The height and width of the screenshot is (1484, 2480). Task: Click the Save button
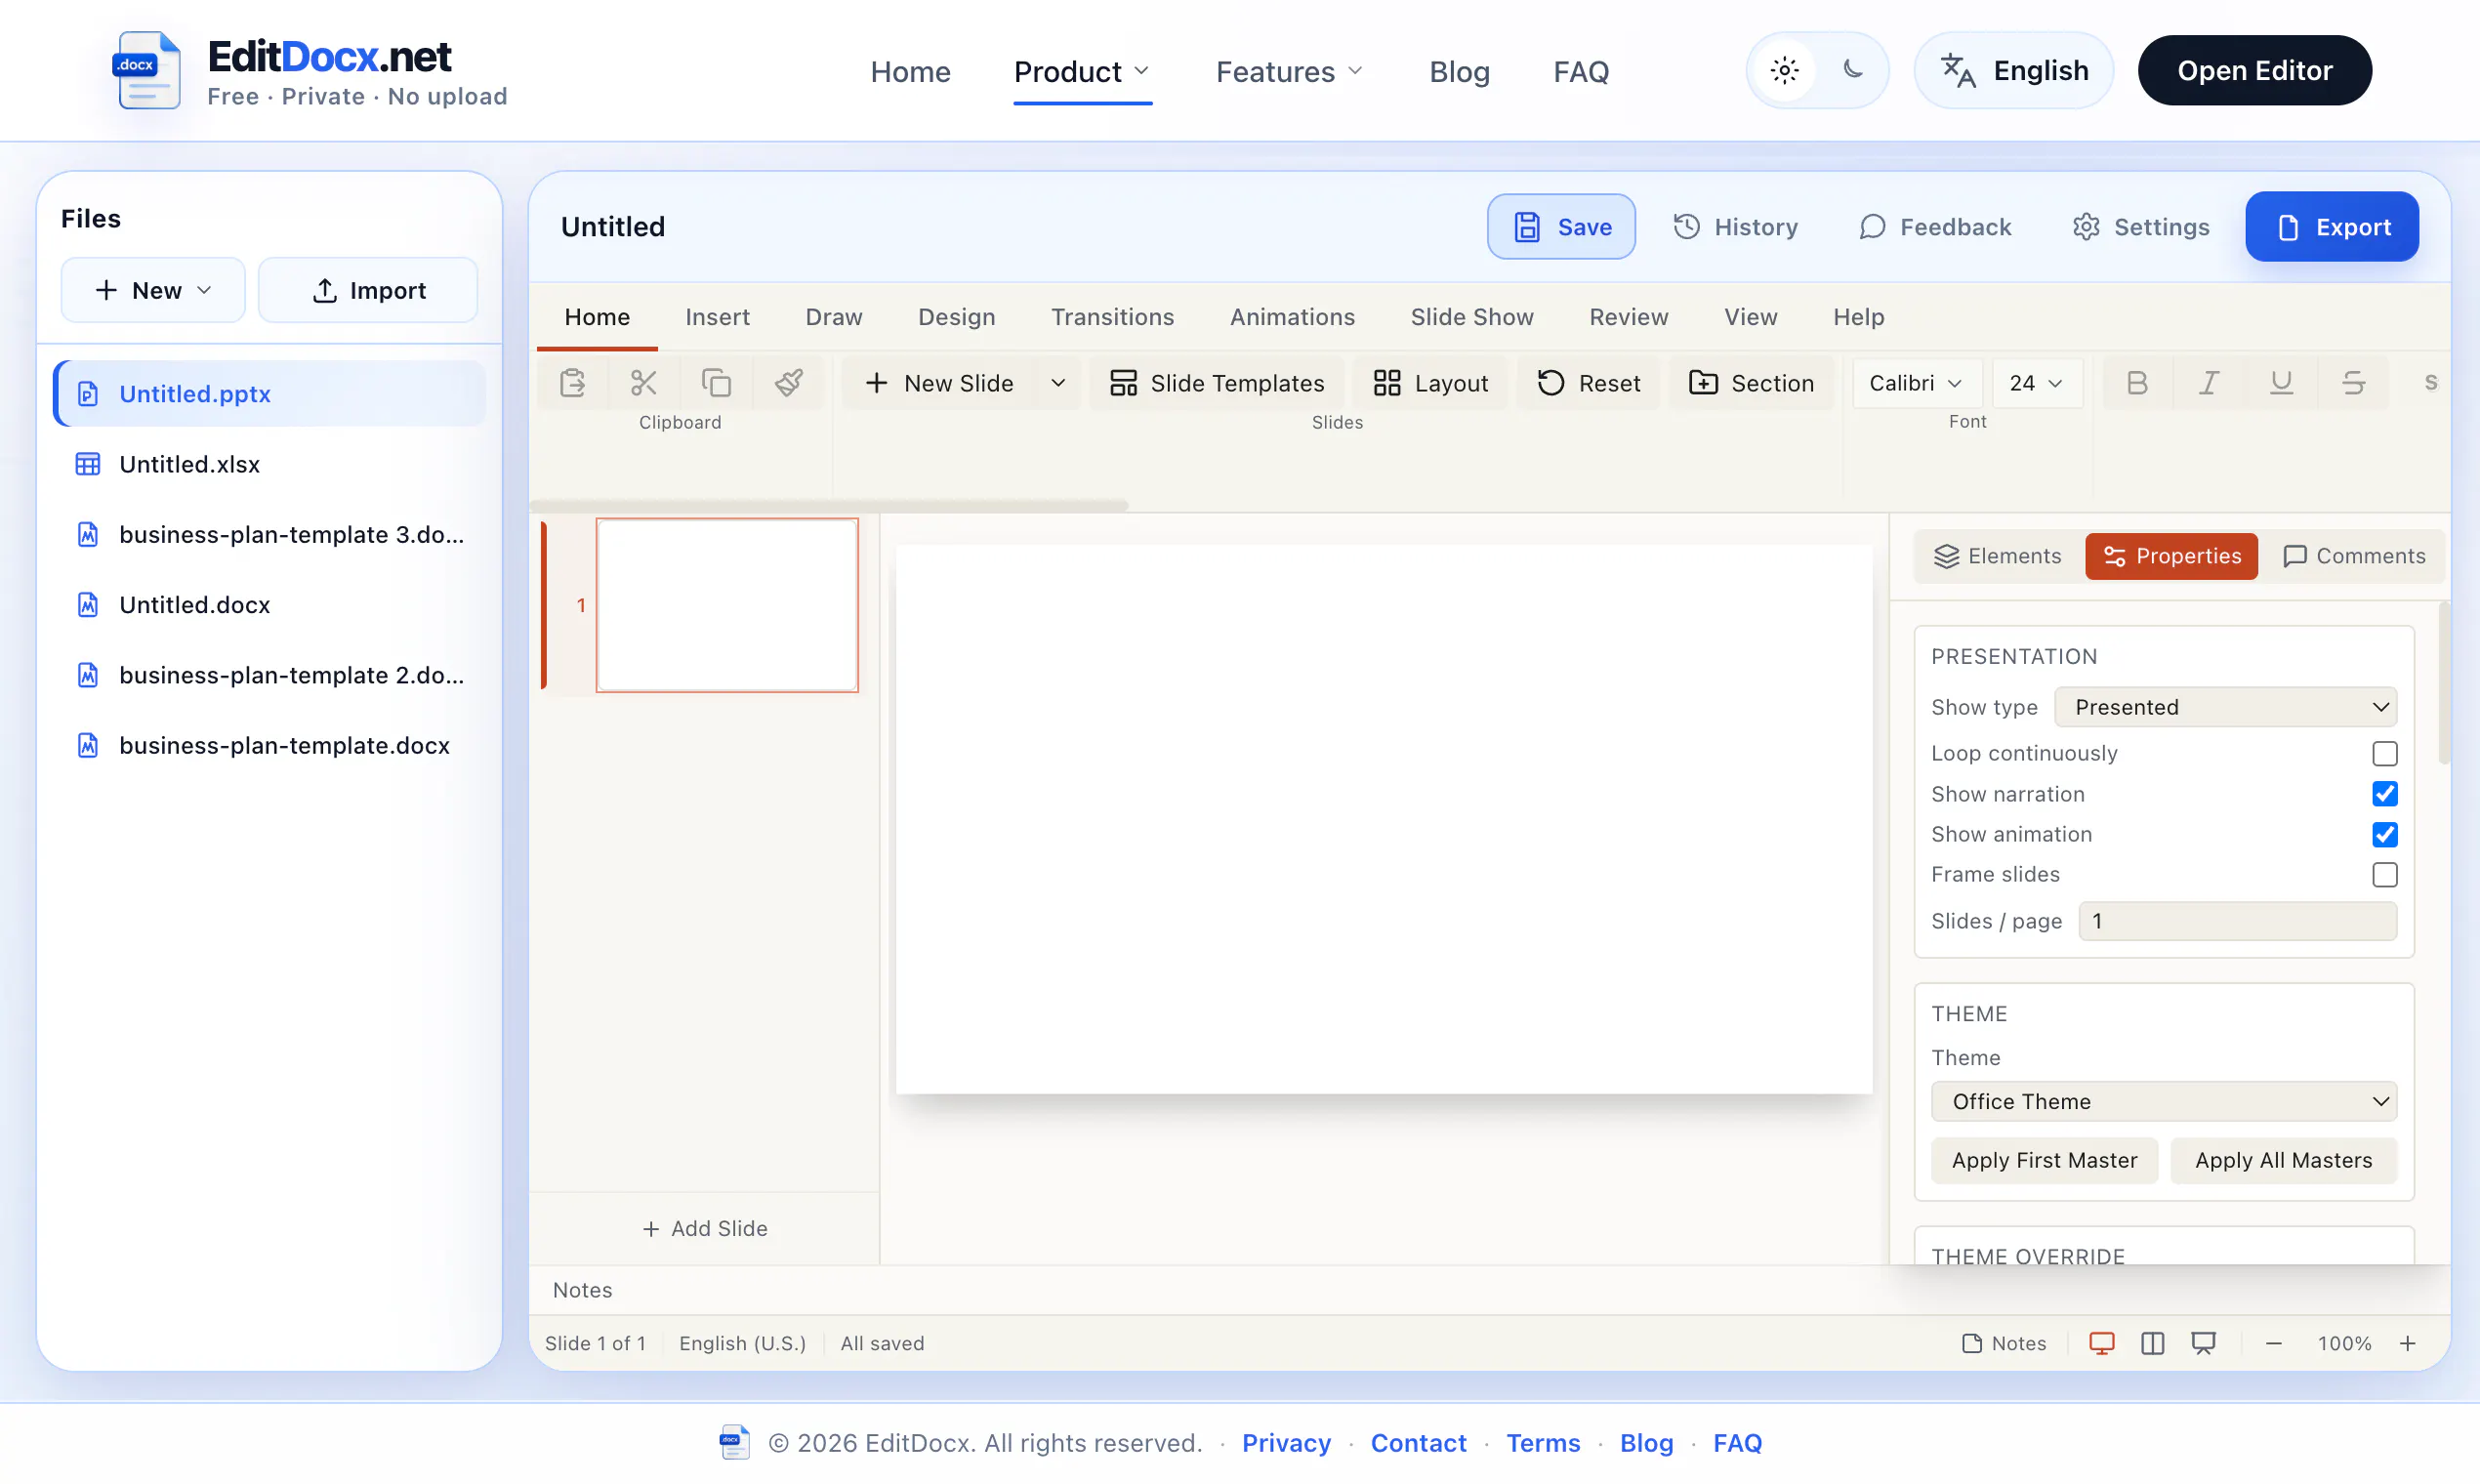pyautogui.click(x=1560, y=227)
